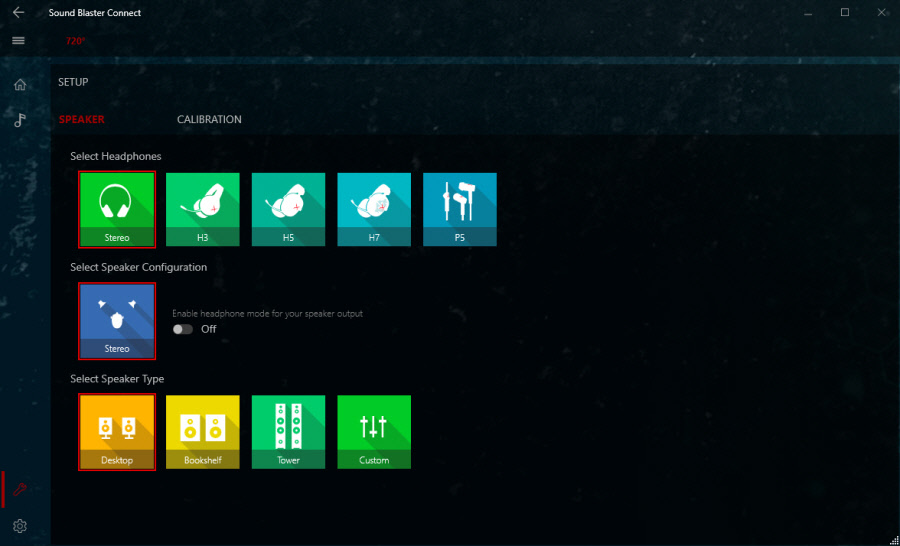Viewport: 900px width, 546px height.
Task: Select the P5 earphones tile
Action: (x=460, y=209)
